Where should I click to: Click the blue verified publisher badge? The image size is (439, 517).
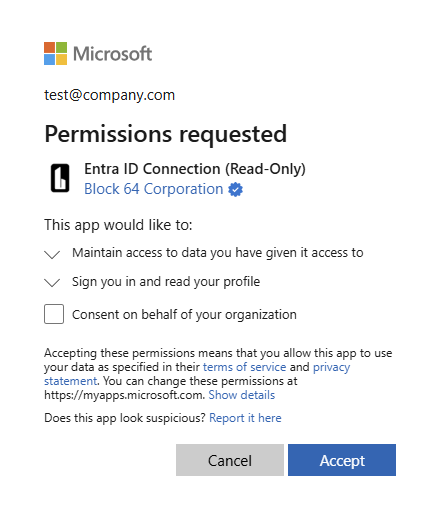pos(236,189)
